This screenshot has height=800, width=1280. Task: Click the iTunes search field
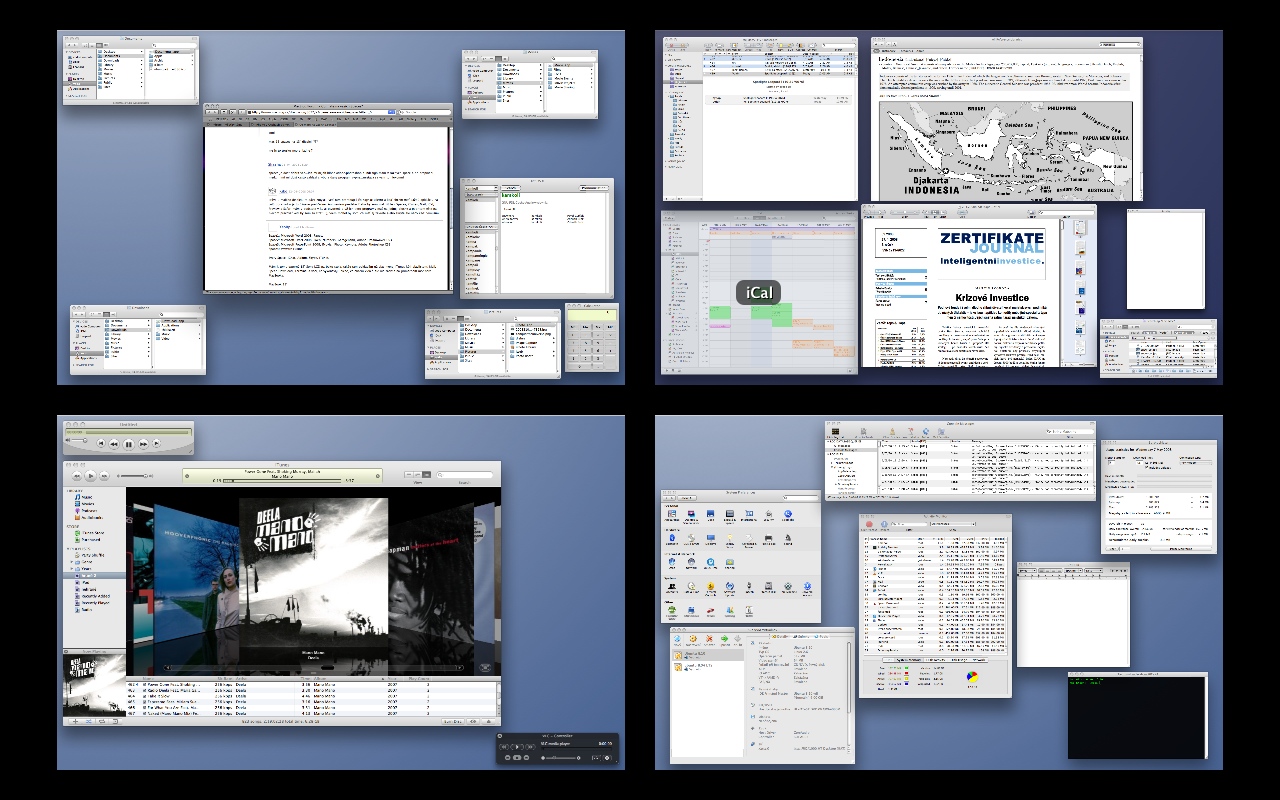[x=465, y=475]
